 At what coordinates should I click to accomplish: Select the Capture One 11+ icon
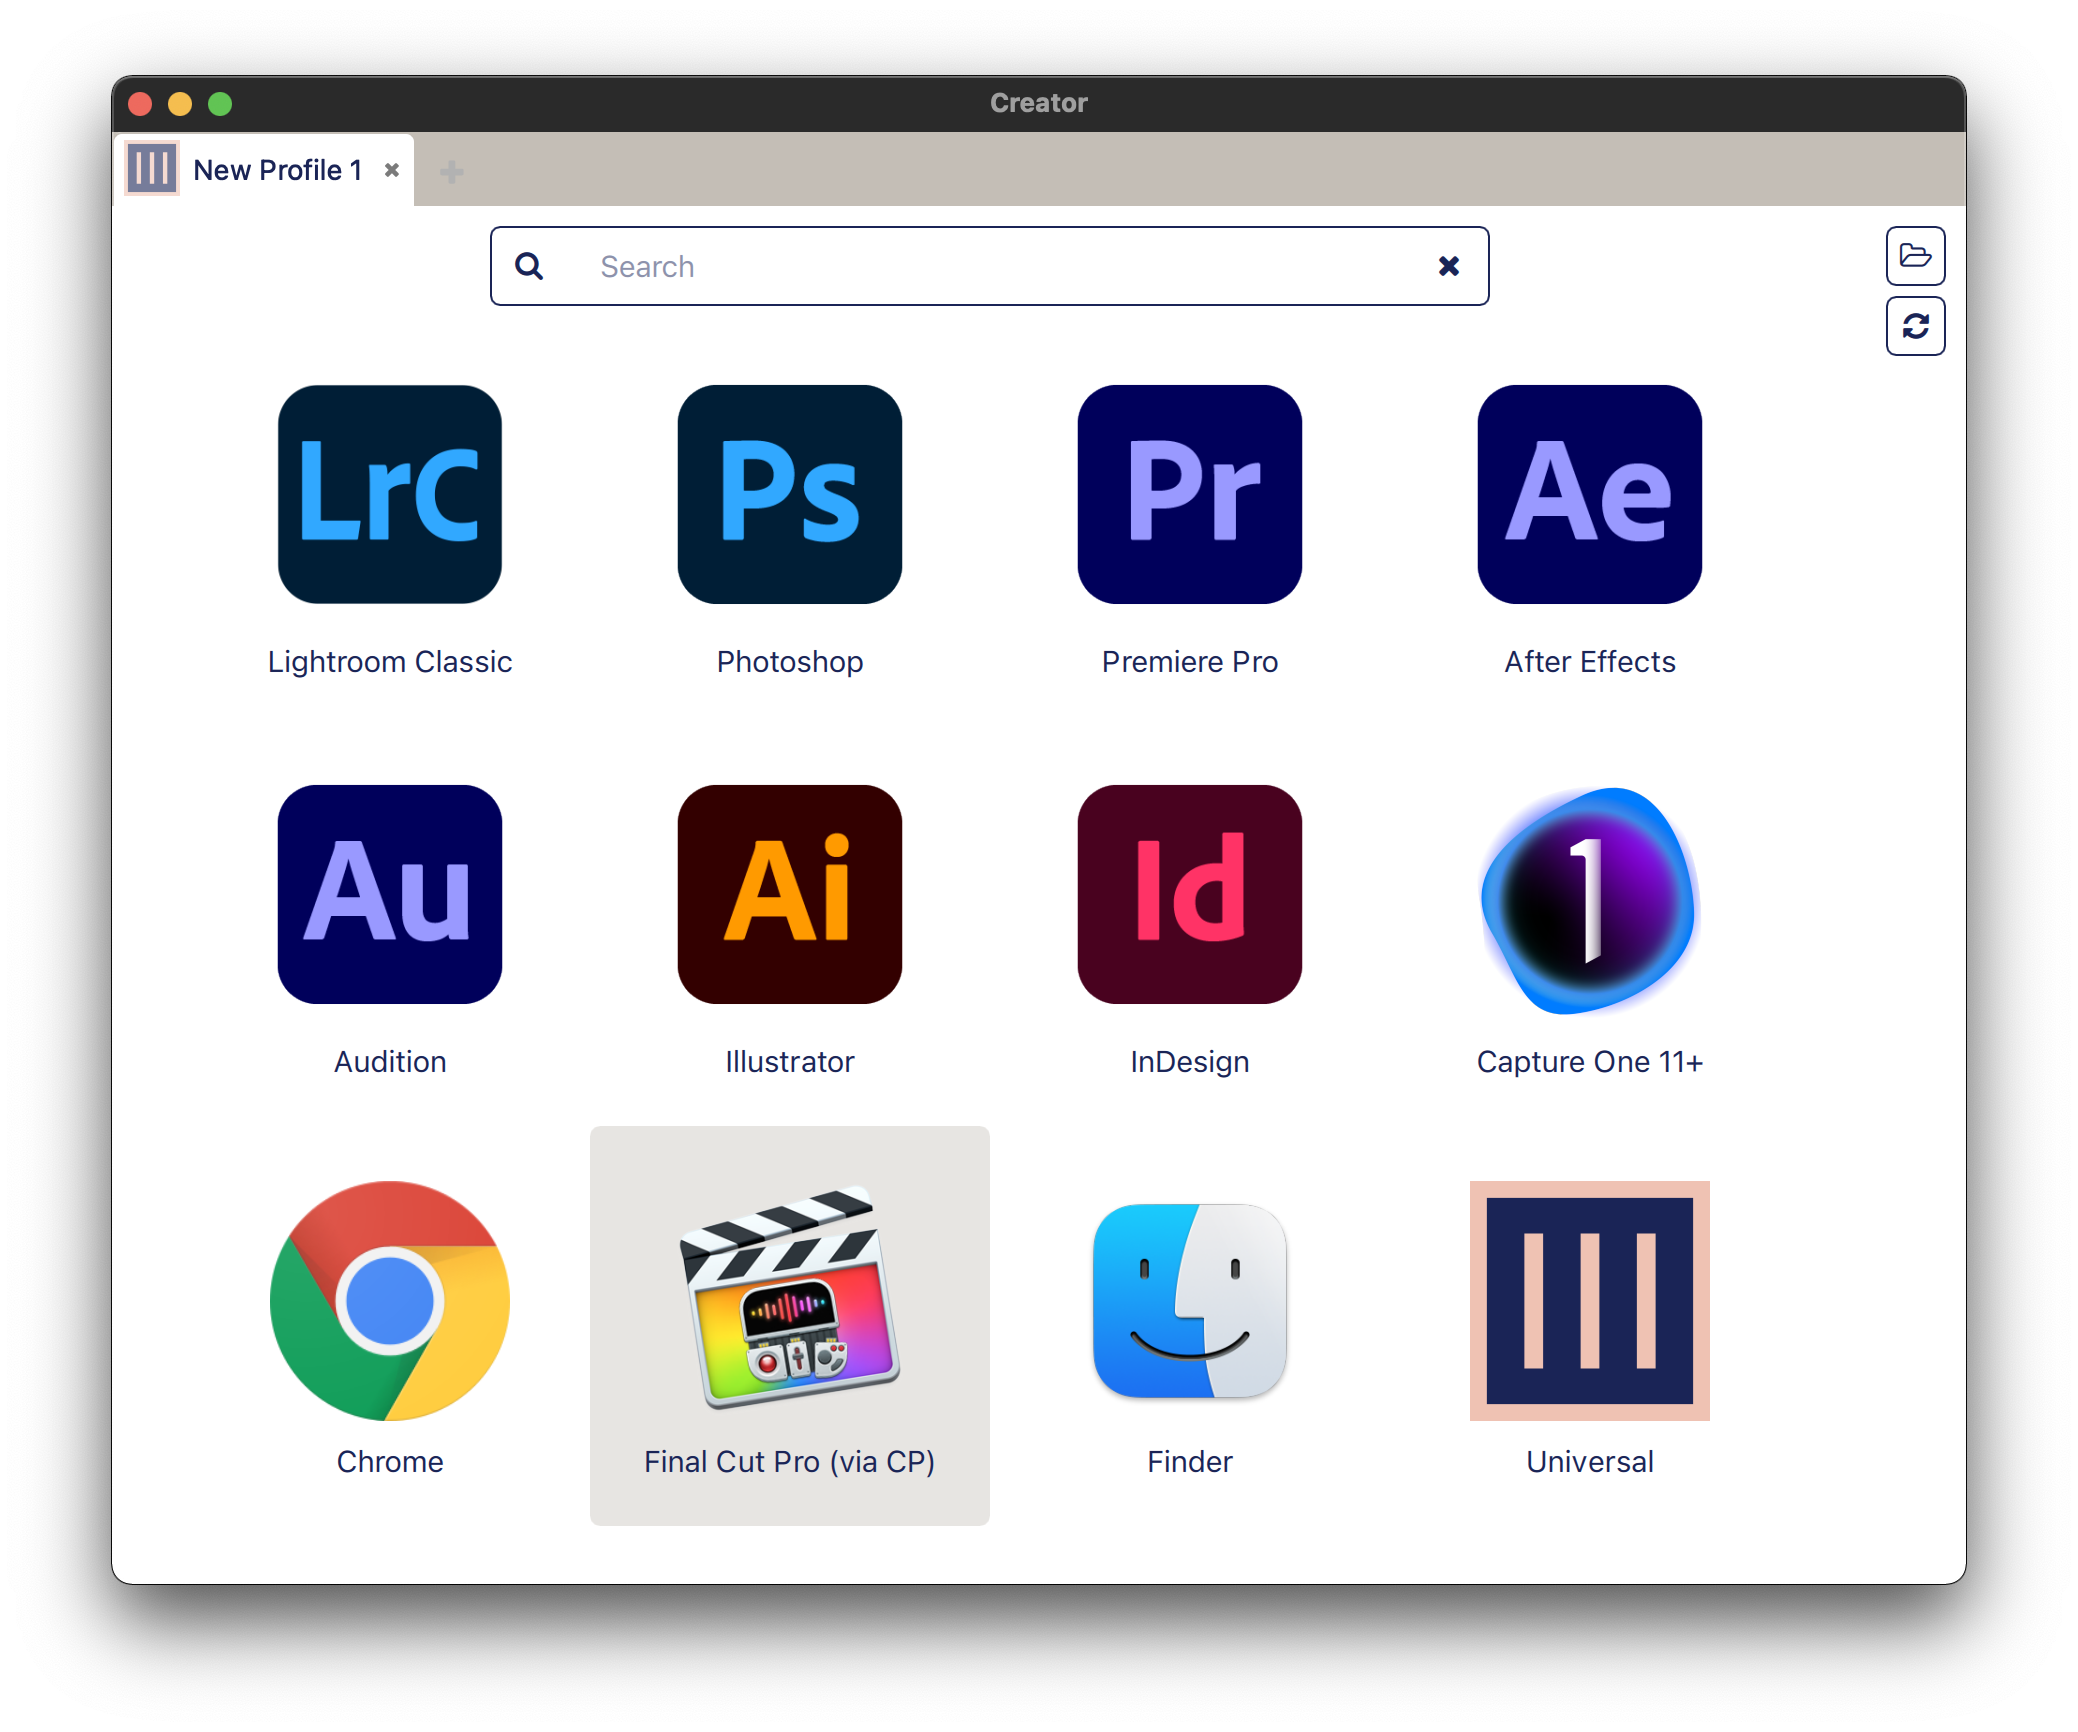1590,900
